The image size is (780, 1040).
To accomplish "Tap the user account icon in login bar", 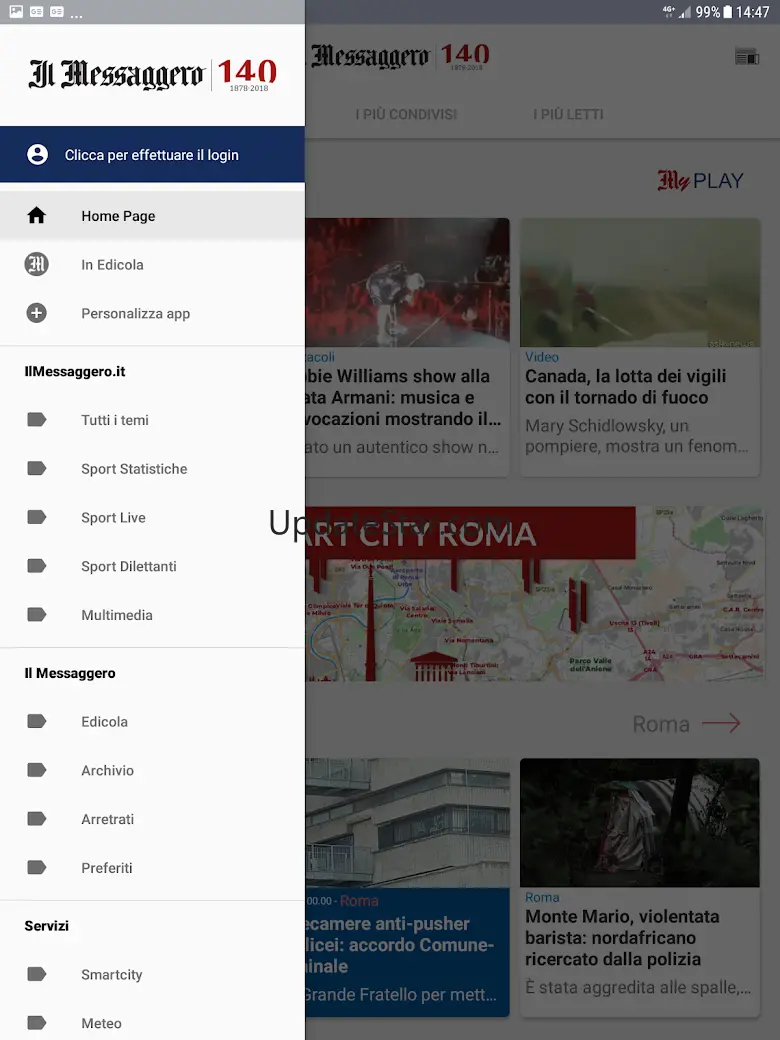I will pyautogui.click(x=37, y=155).
